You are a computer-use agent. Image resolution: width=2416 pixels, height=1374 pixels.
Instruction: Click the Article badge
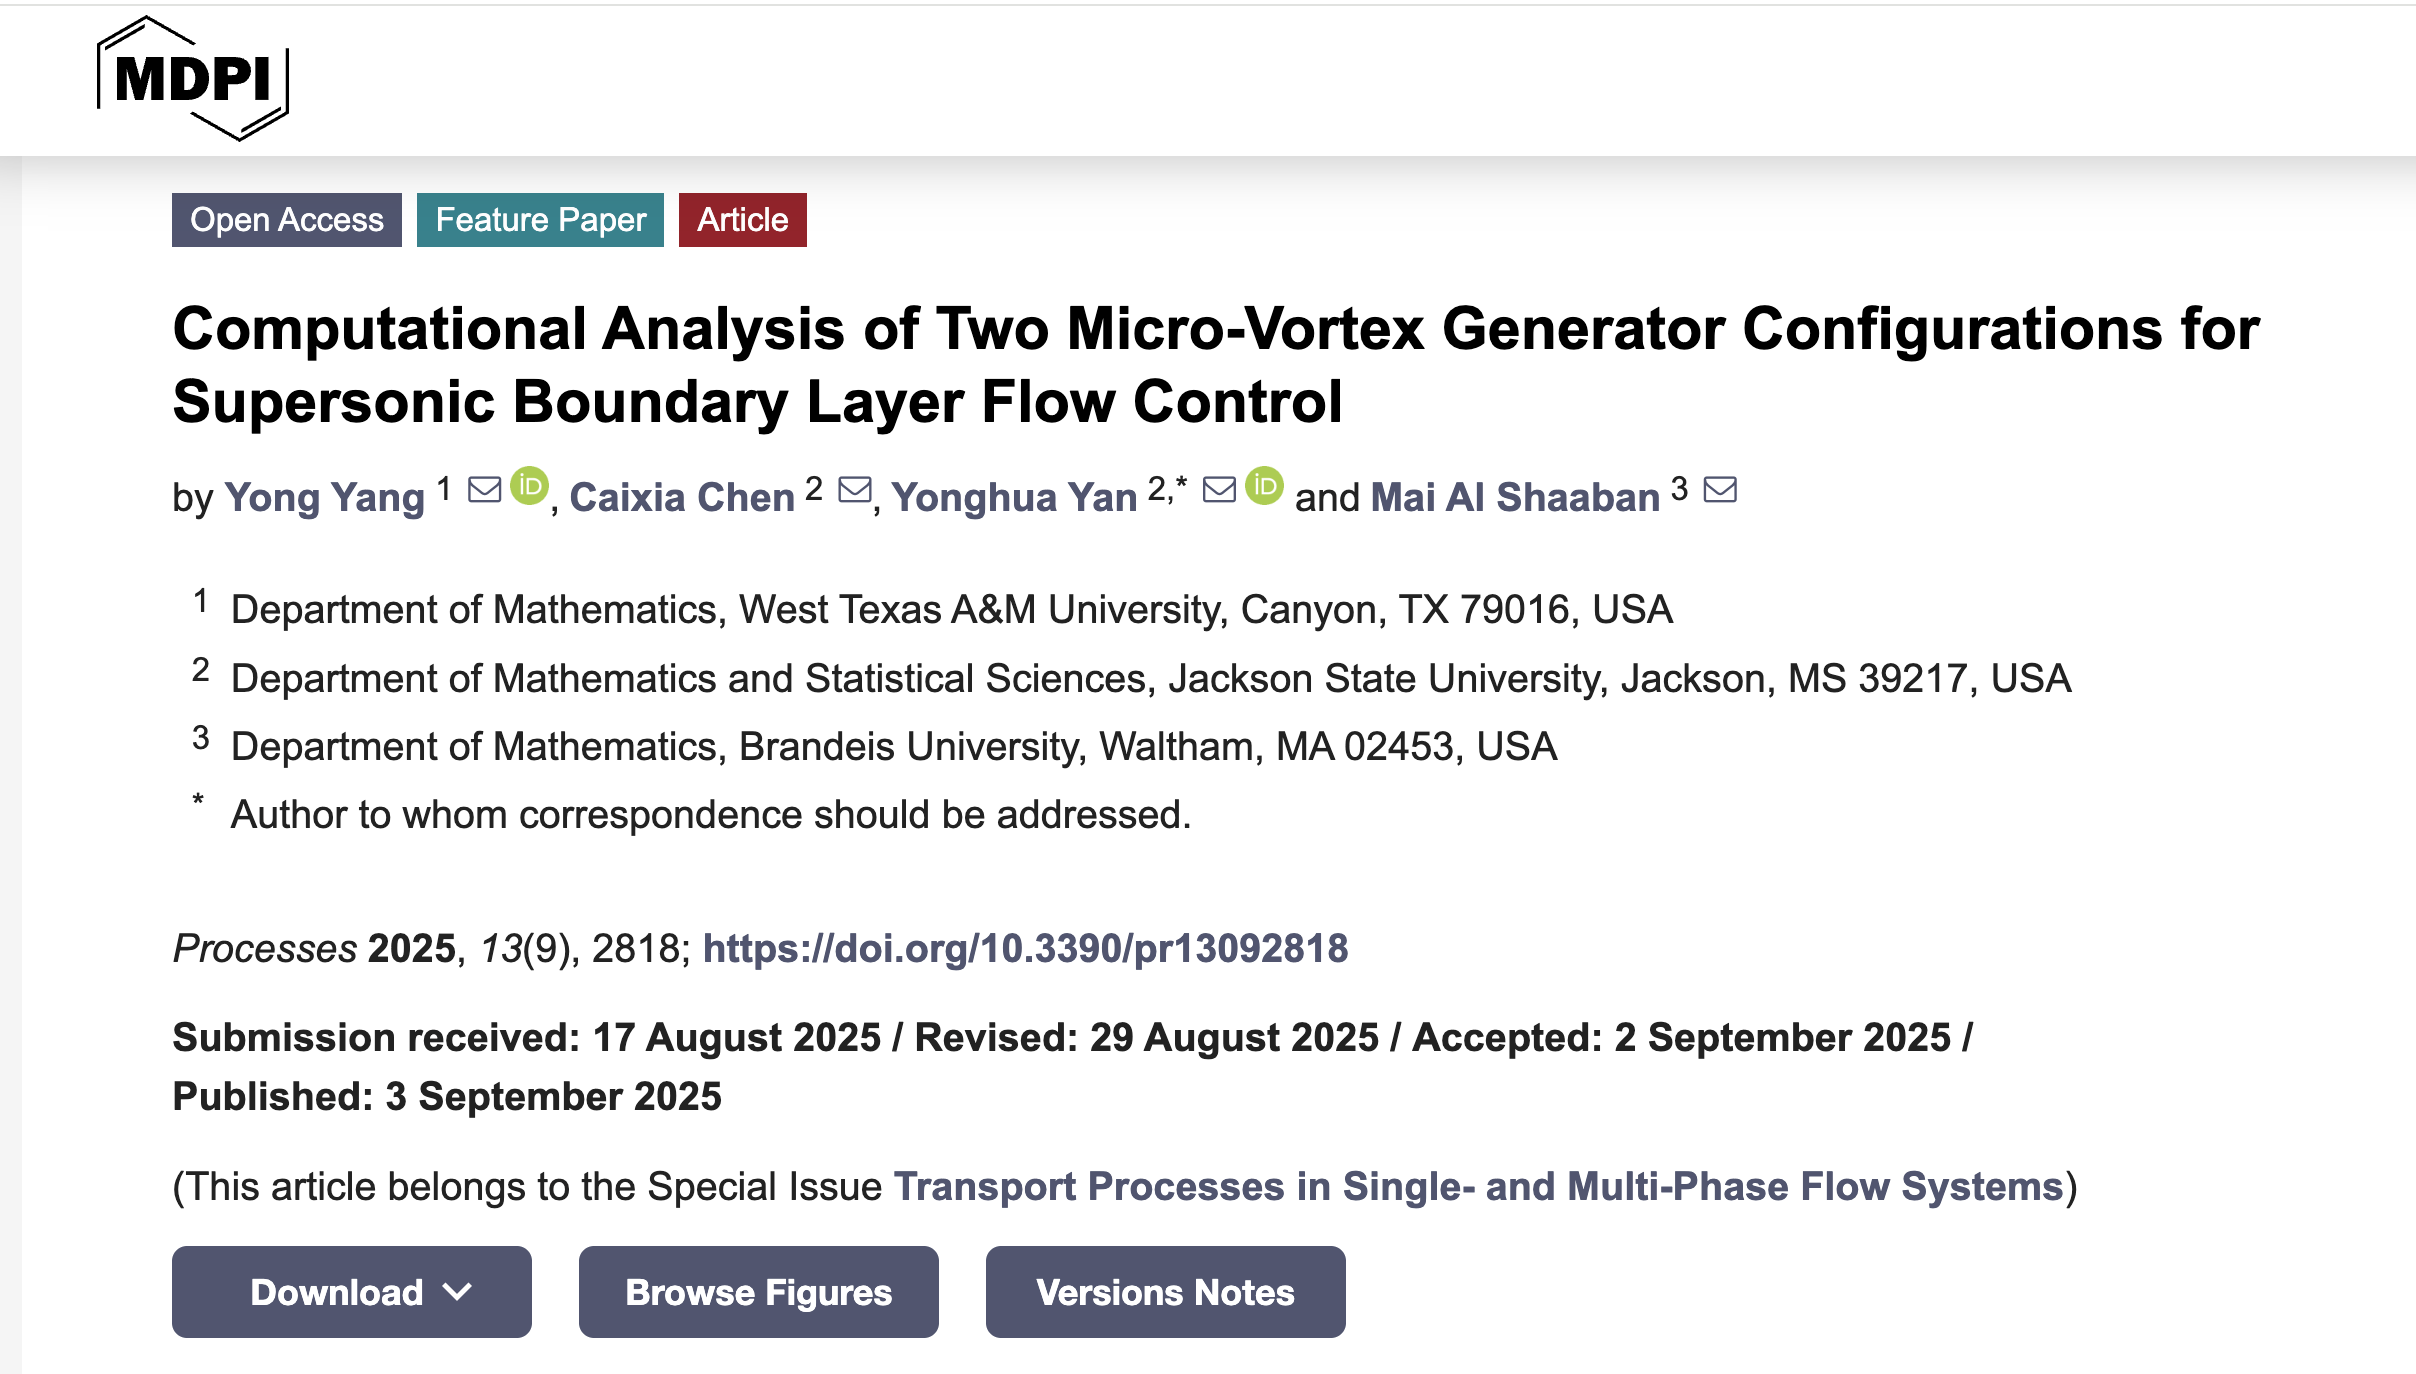pos(742,219)
